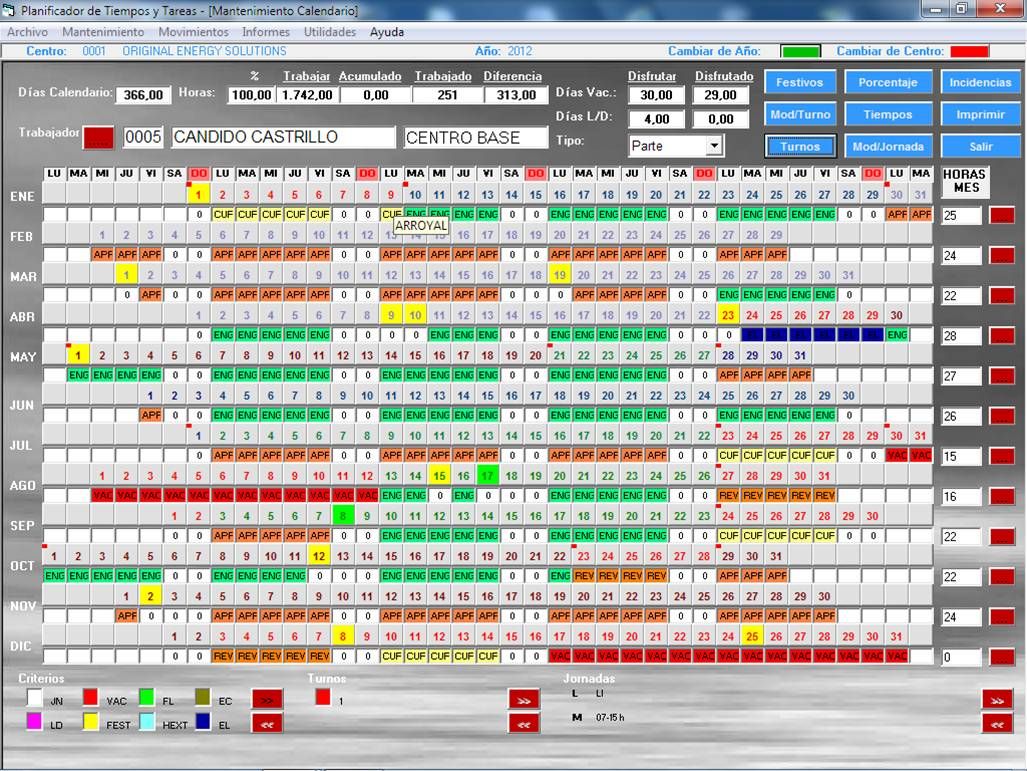Open the Archivo menu

click(x=27, y=32)
